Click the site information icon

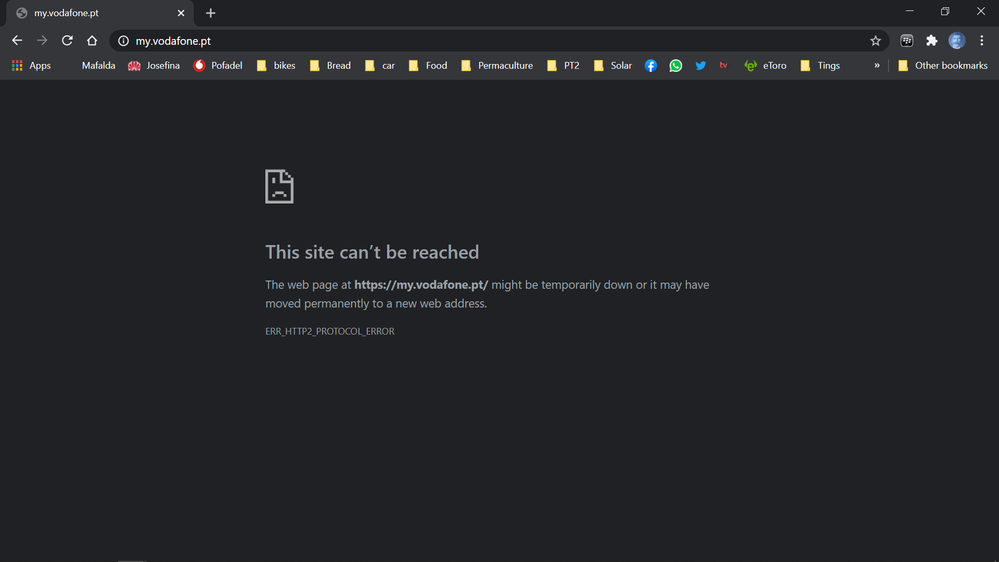tap(124, 41)
